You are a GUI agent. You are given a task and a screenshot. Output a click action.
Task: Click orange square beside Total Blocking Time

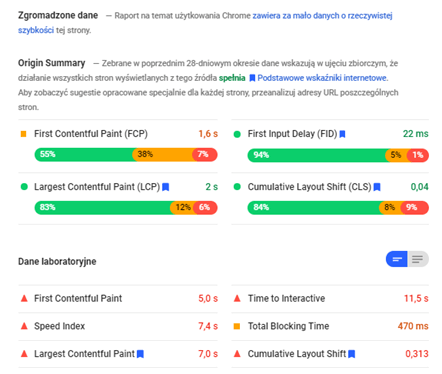coord(237,326)
